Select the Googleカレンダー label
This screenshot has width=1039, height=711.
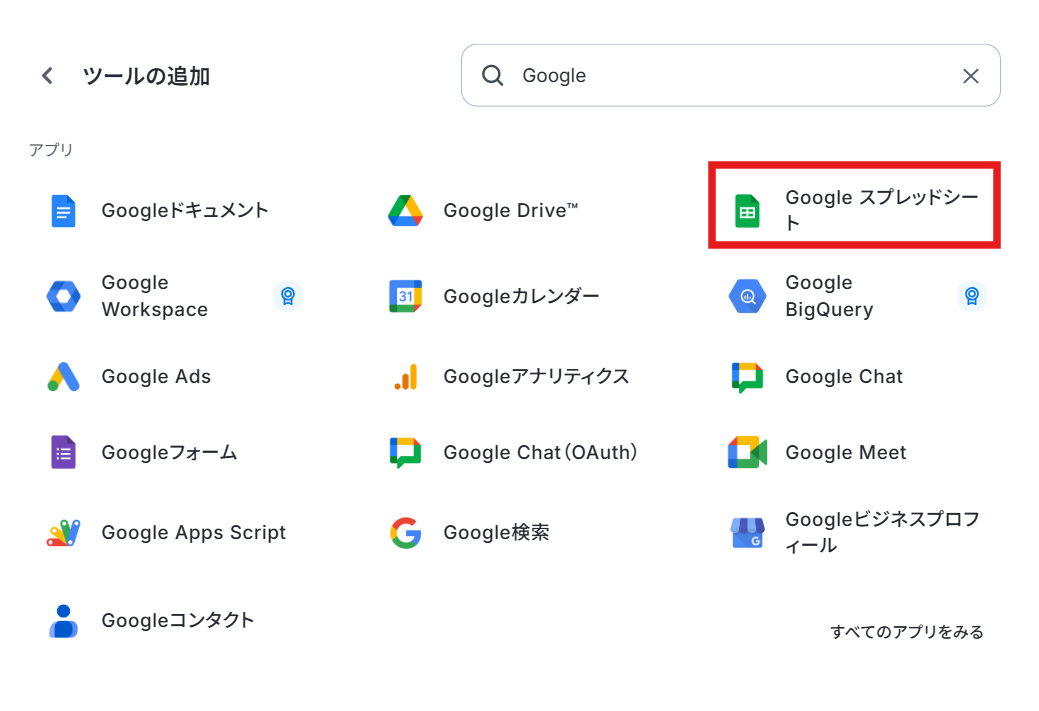(x=521, y=296)
